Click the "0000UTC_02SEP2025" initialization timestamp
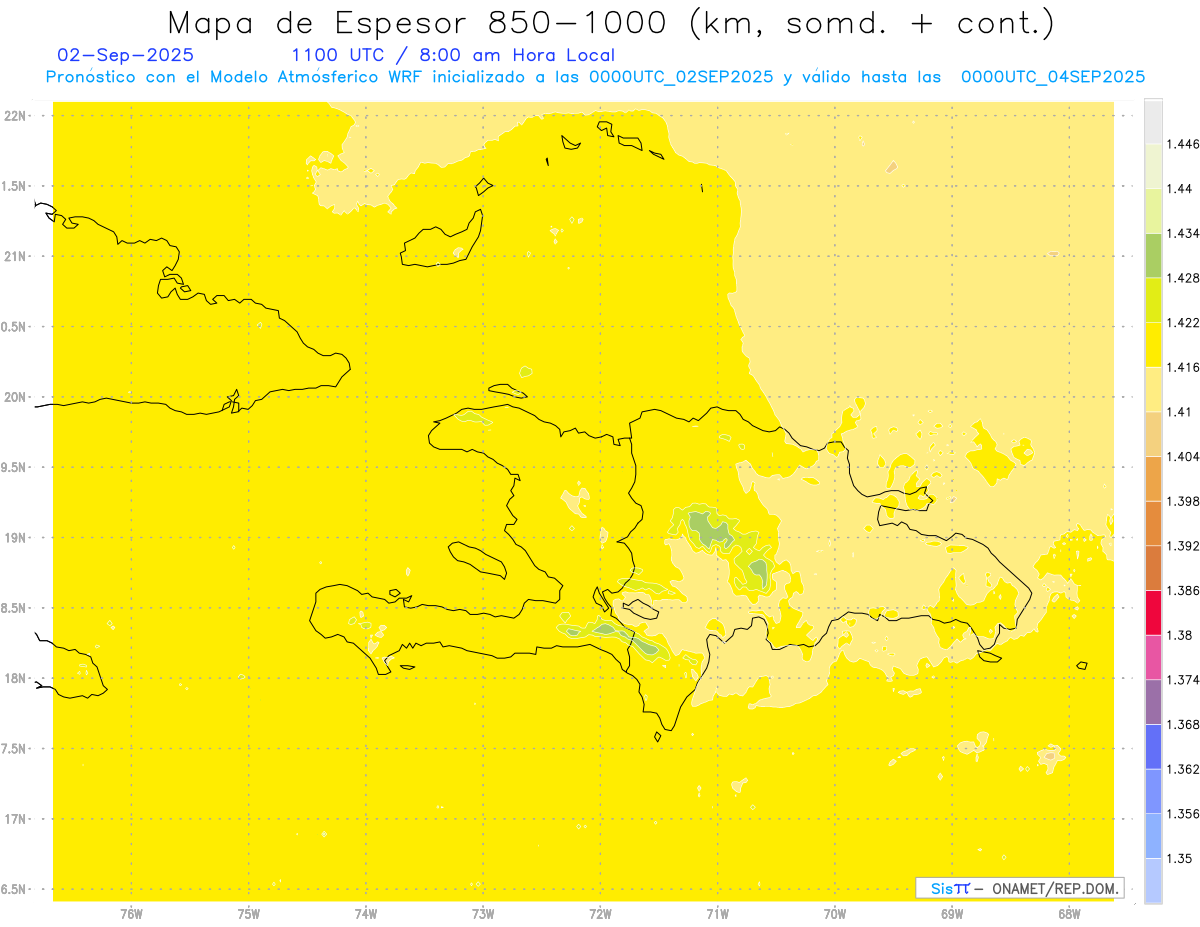 click(681, 77)
